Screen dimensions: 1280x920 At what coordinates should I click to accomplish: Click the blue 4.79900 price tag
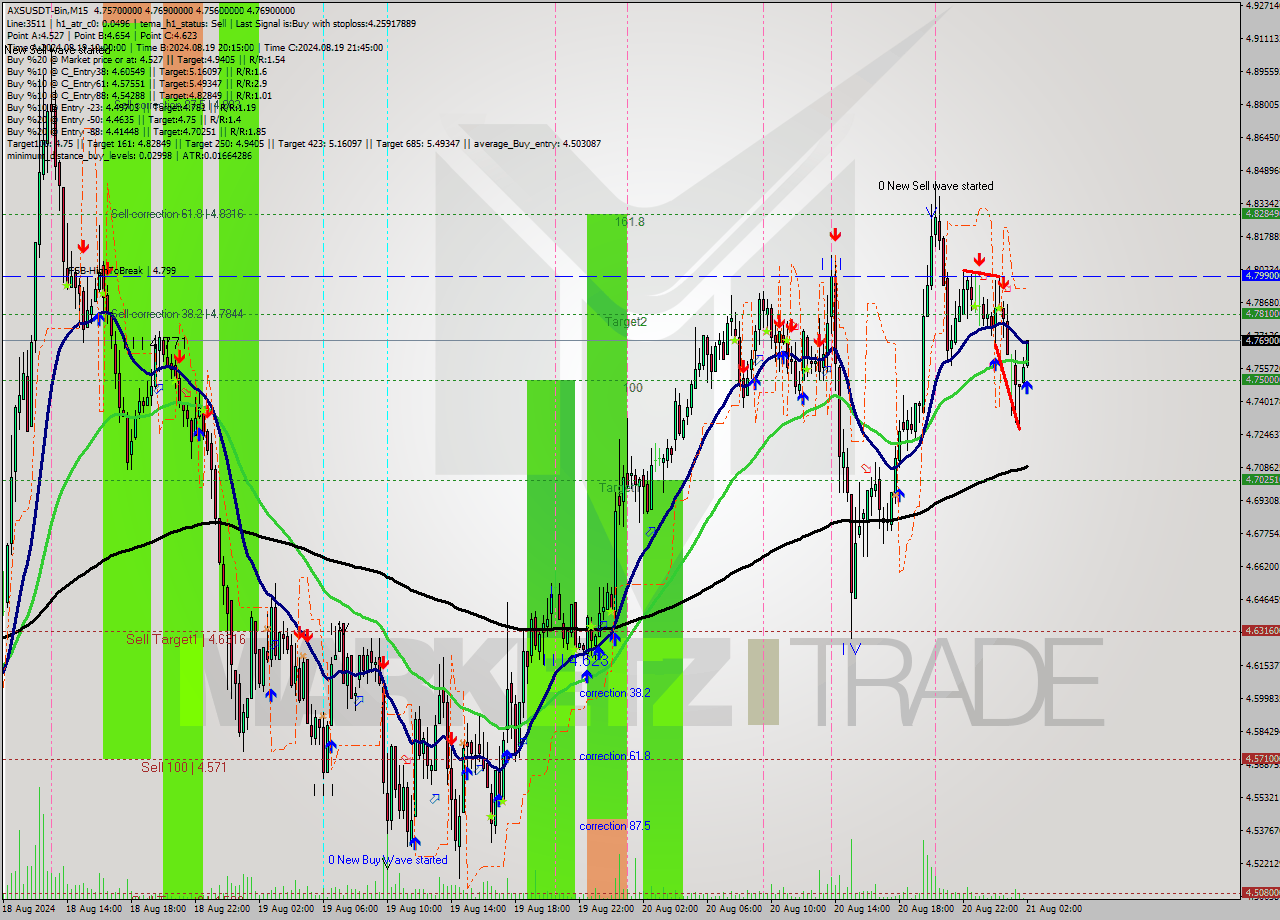[x=1261, y=274]
